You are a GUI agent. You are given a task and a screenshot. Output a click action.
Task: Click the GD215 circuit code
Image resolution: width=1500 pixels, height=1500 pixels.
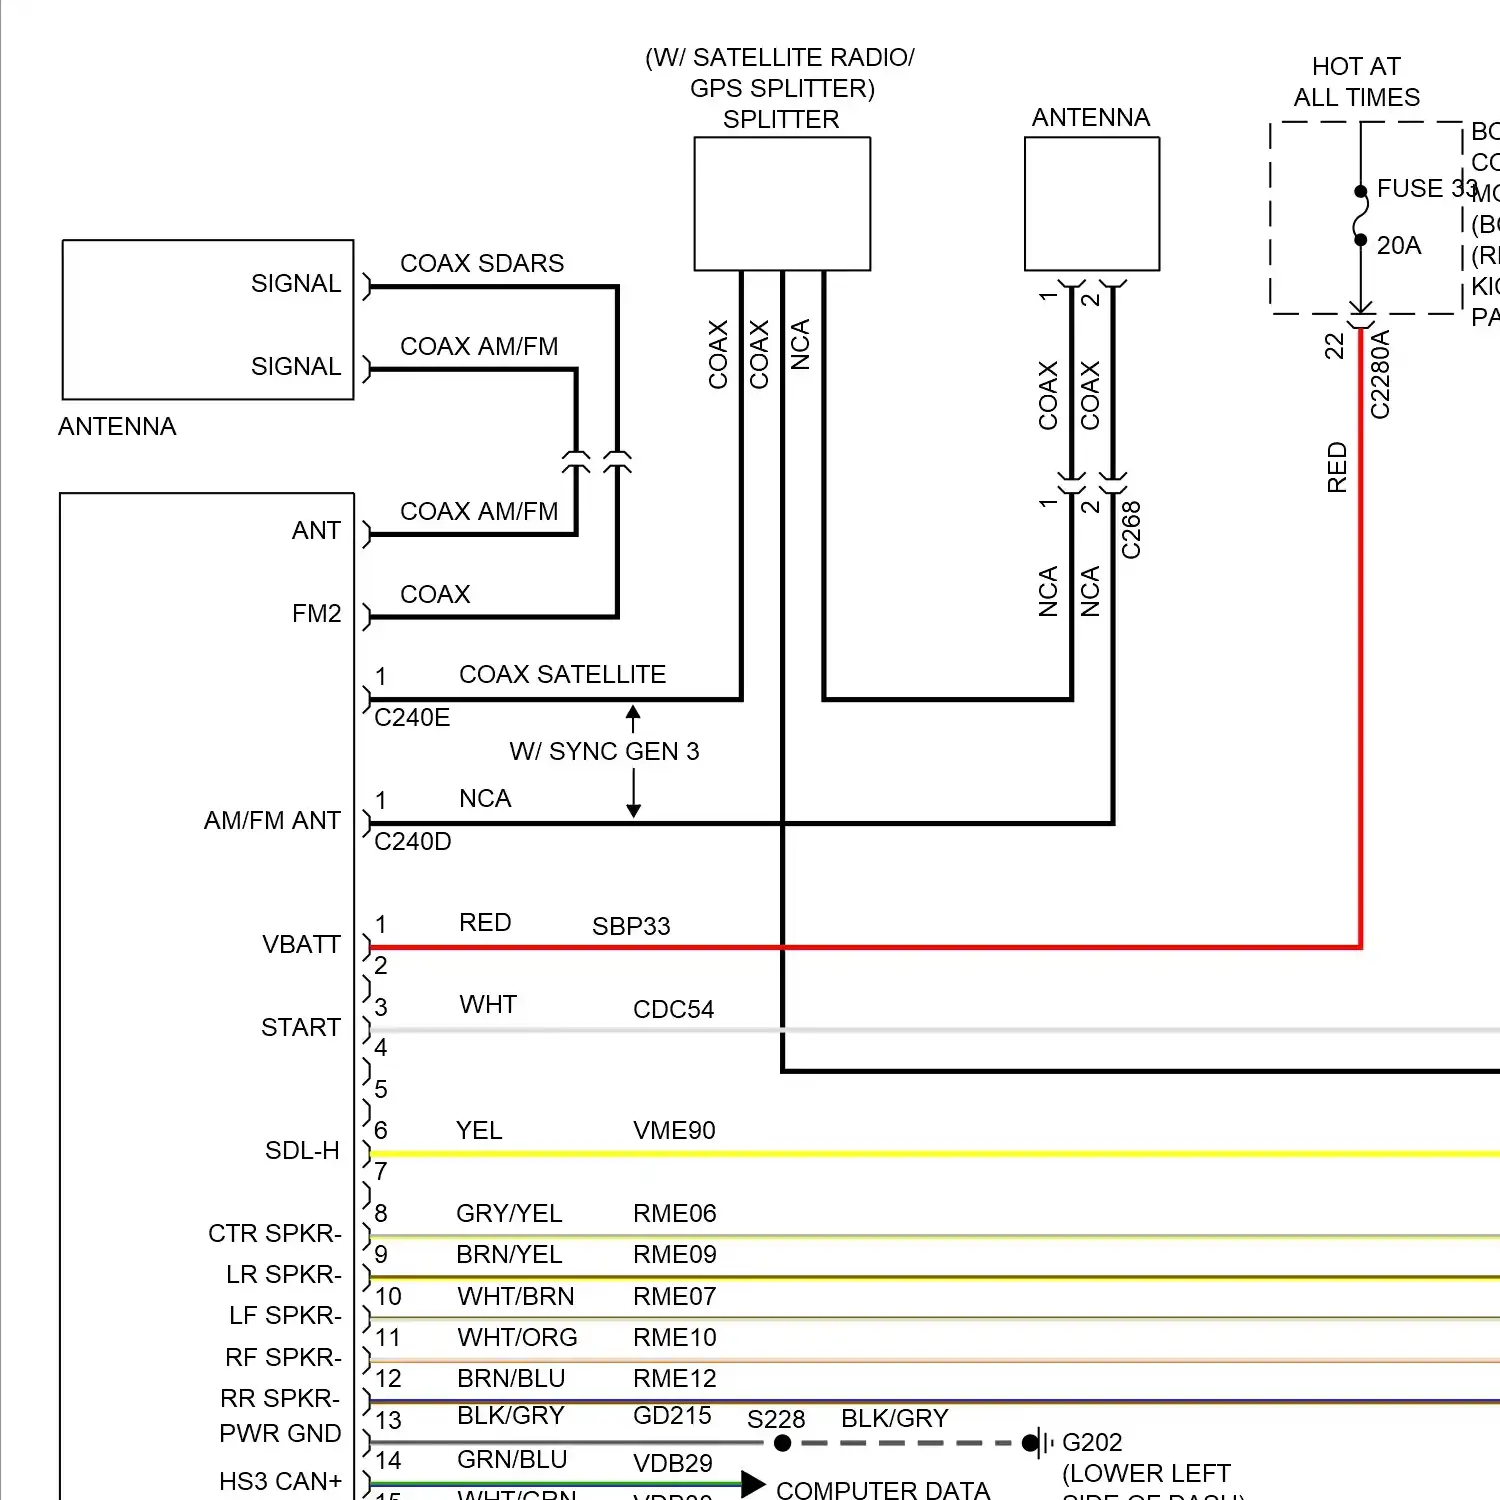point(672,1415)
